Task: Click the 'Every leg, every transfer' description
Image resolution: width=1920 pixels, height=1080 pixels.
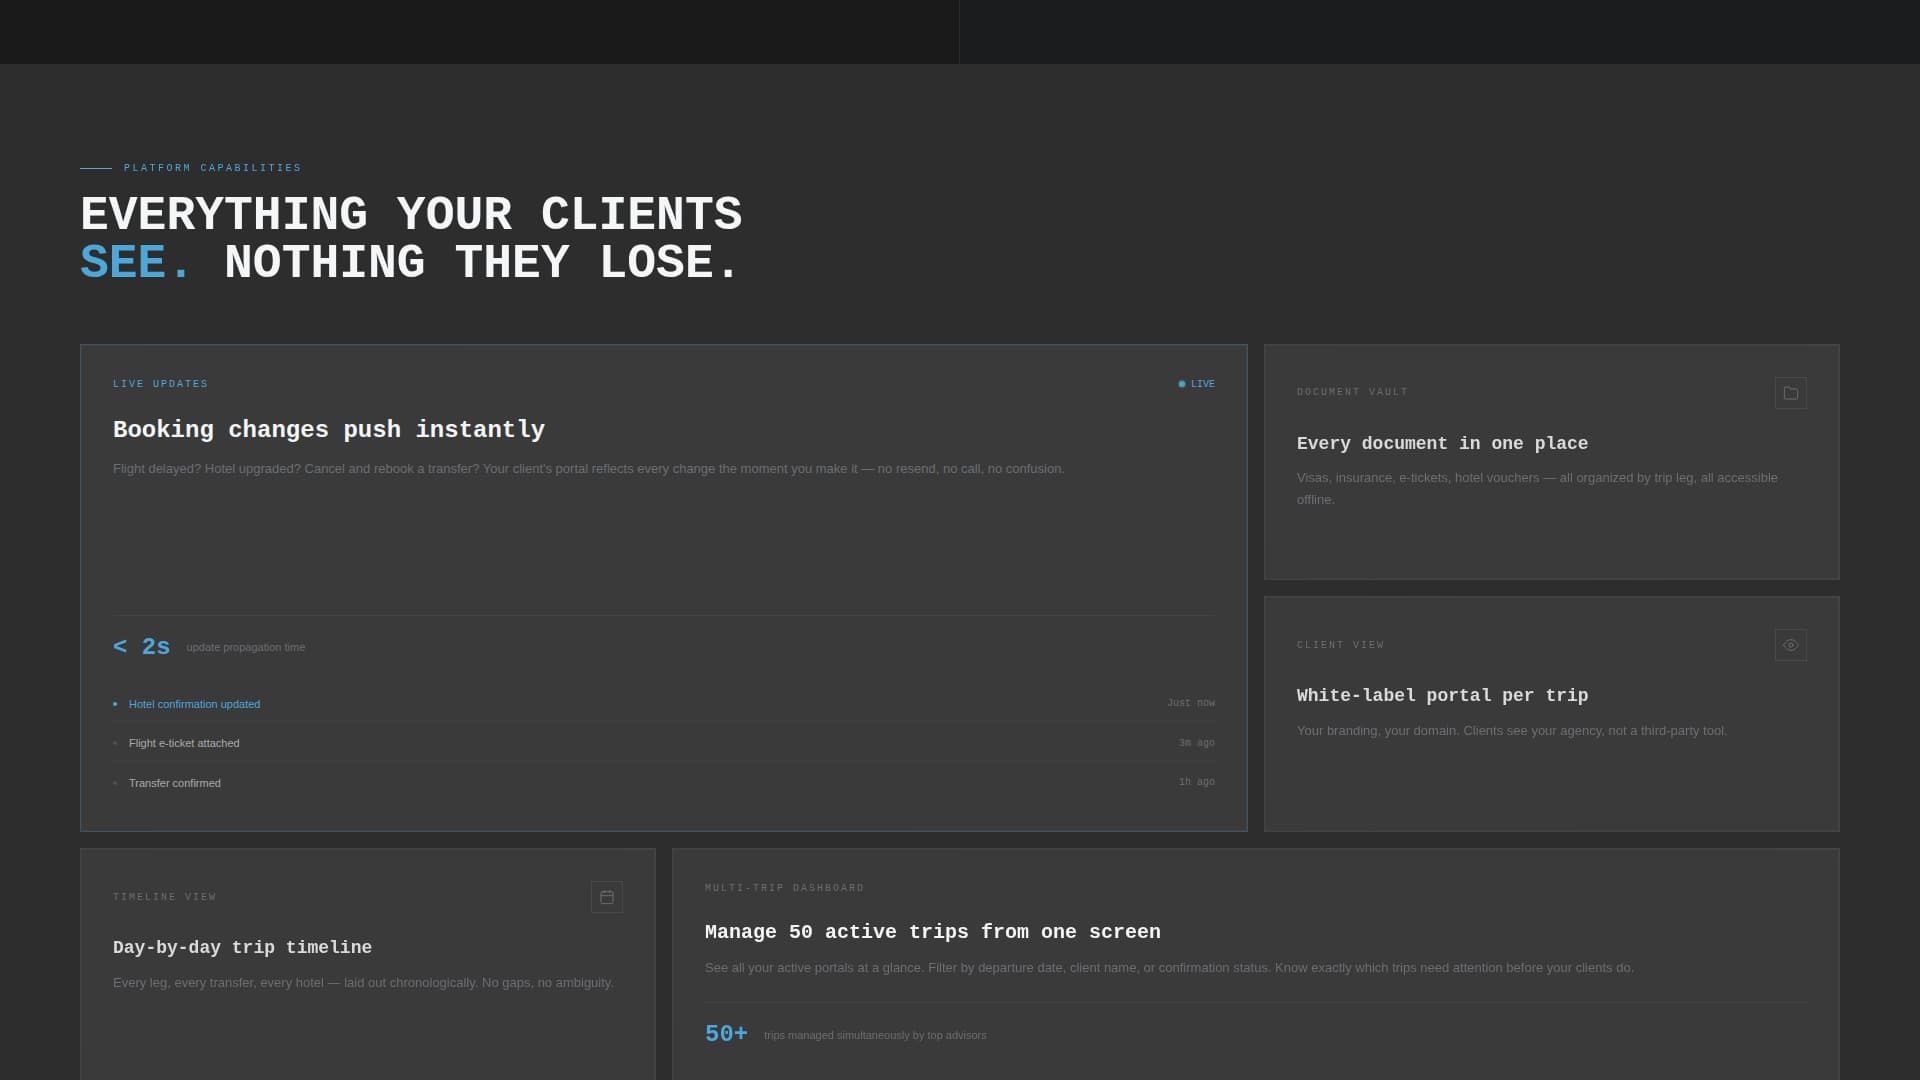Action: pyautogui.click(x=363, y=983)
